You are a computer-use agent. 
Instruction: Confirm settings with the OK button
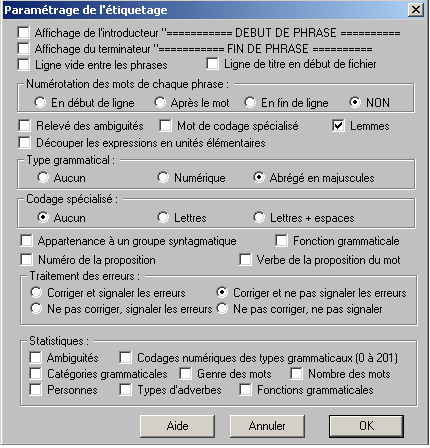(x=366, y=426)
